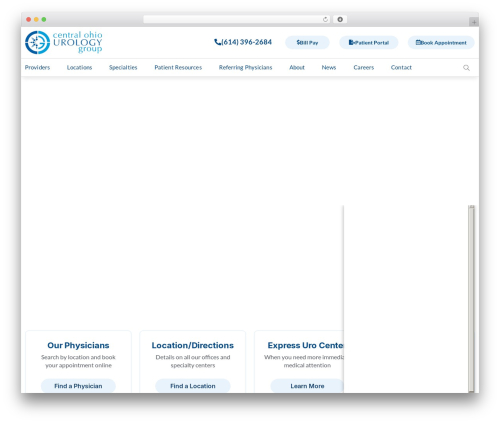Open the Patient Portal button
The image size is (500, 423).
(369, 42)
